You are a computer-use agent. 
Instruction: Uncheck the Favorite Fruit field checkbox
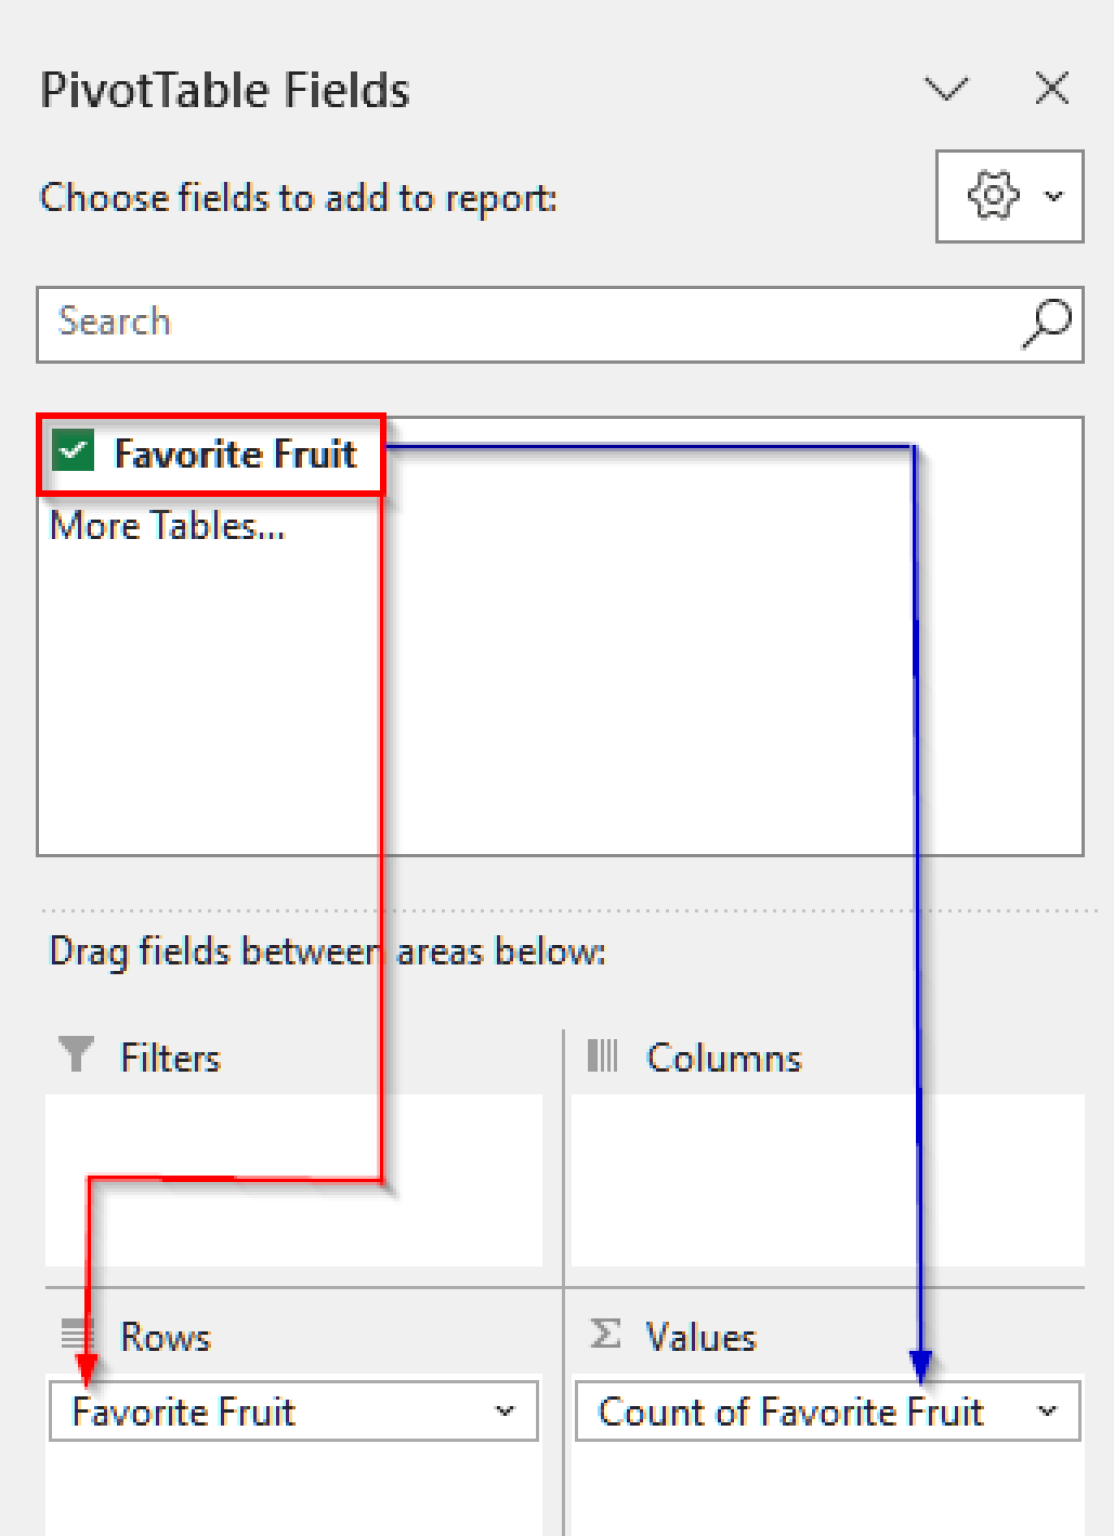[73, 452]
